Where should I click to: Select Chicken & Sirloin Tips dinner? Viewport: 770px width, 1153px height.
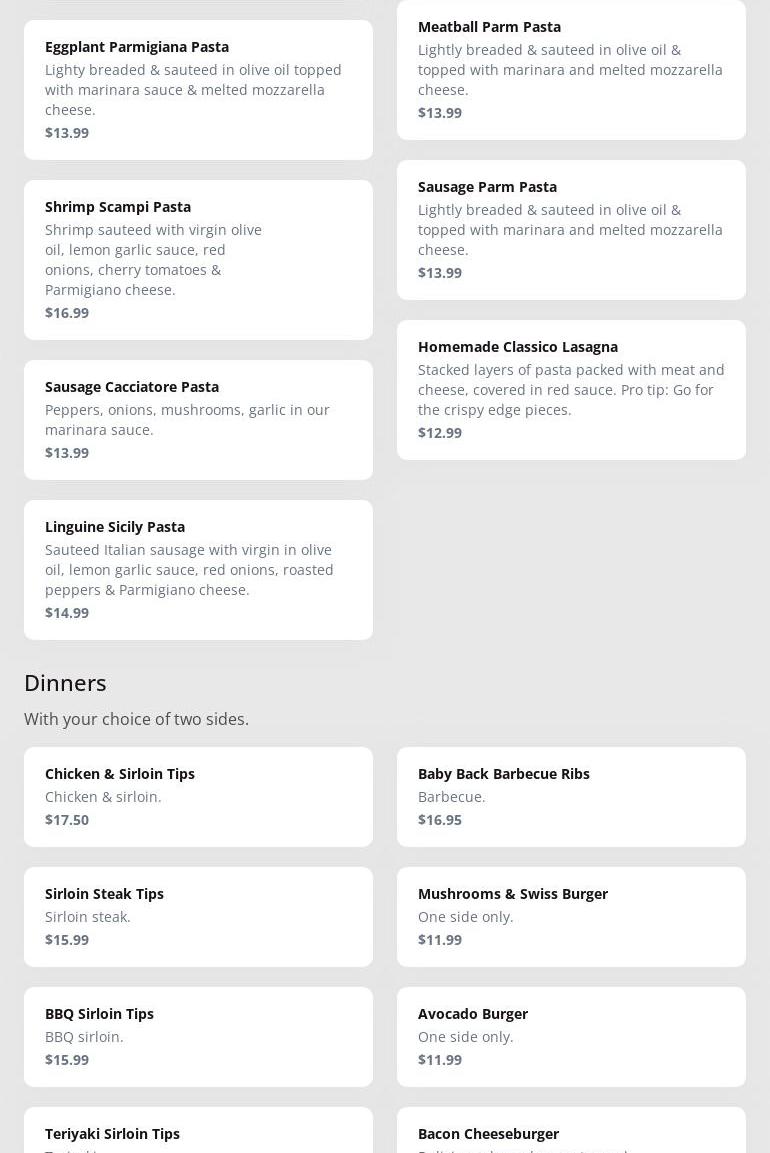coord(198,796)
